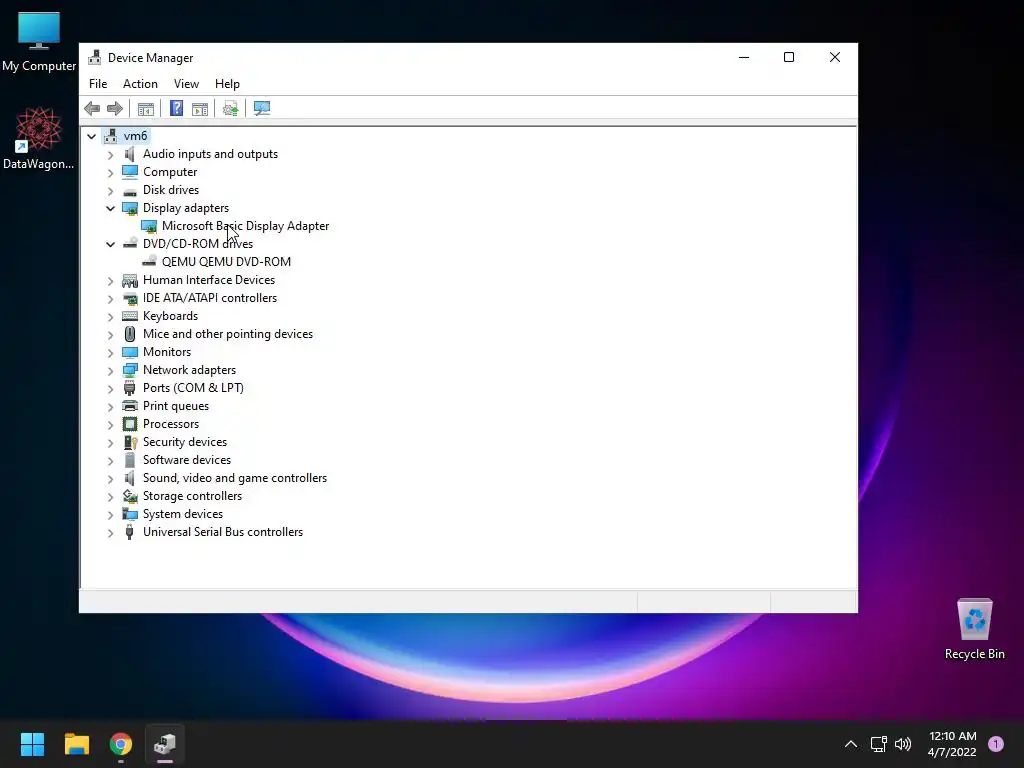Select the My Computer desktop icon
1024x768 pixels.
tap(39, 41)
